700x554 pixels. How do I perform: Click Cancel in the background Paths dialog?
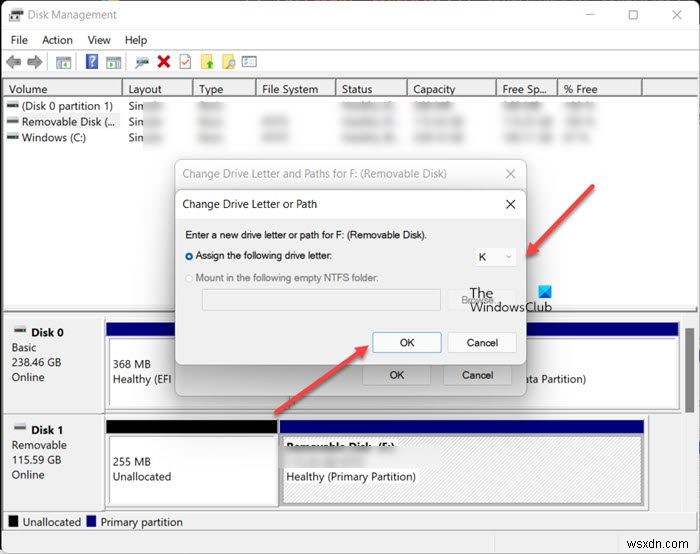[477, 375]
